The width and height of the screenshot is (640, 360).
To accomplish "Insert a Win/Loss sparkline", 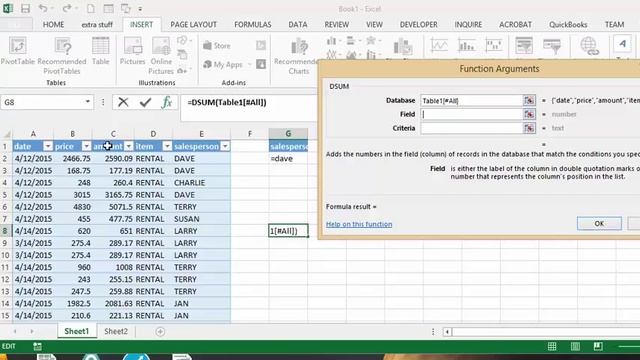I will coord(494,46).
